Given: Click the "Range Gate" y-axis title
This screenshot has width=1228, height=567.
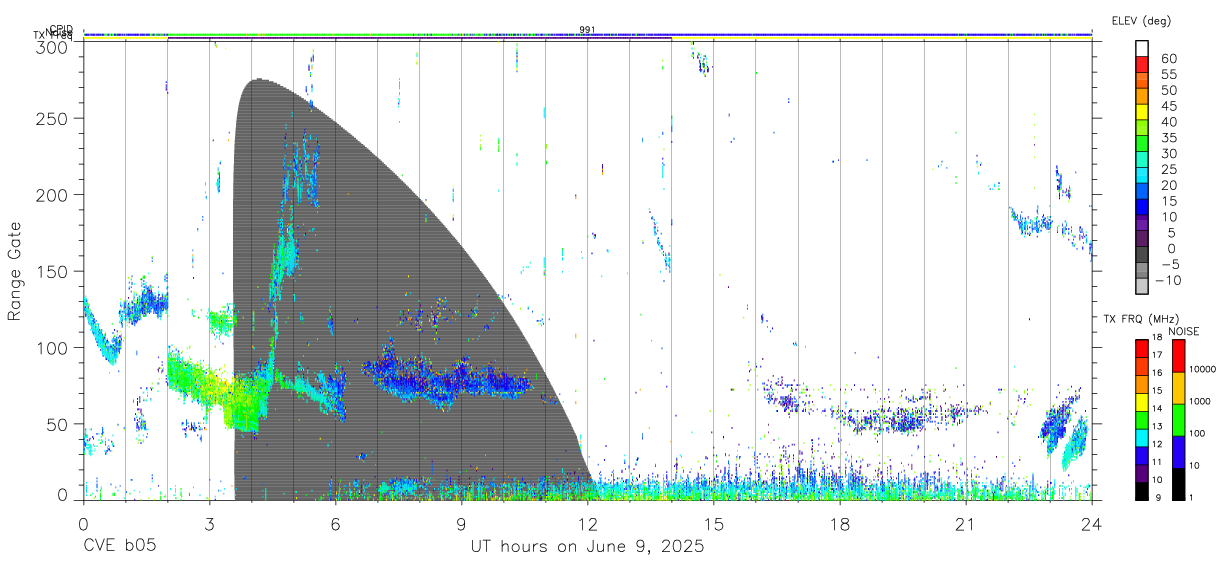Looking at the screenshot, I should pos(15,271).
